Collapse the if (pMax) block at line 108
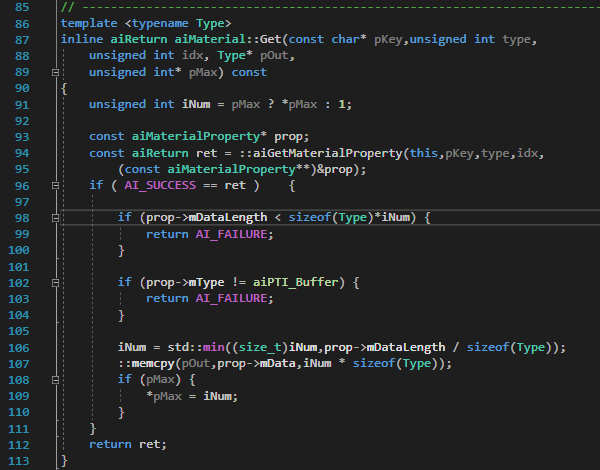 (x=55, y=380)
